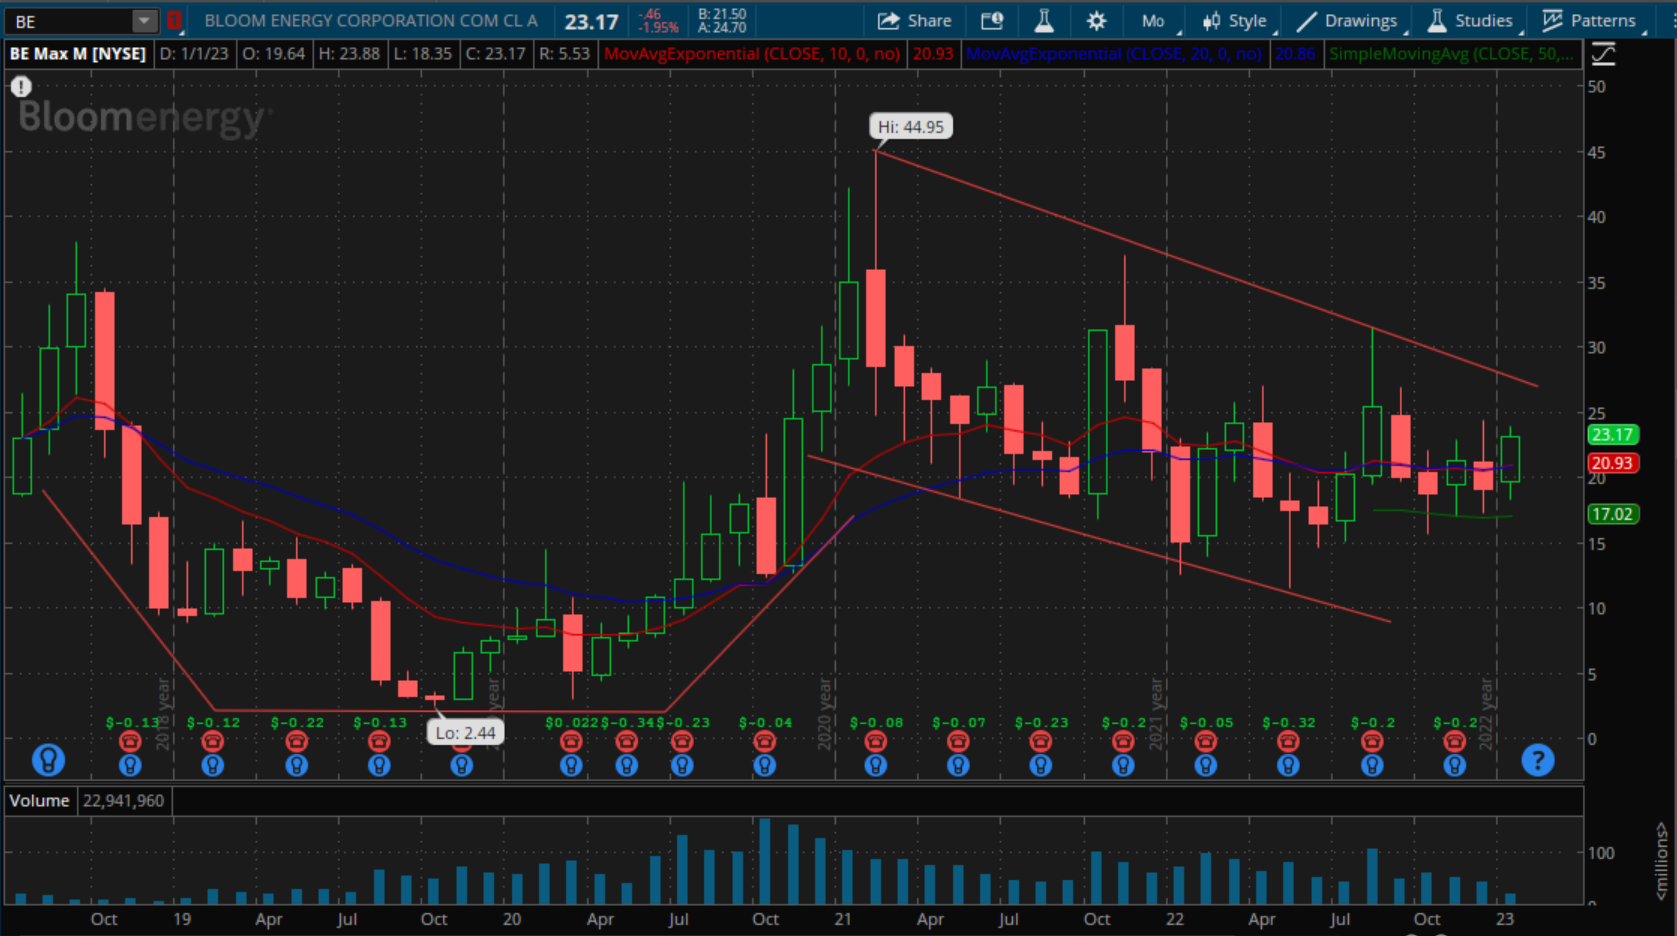Click the earnings phone icon under $-0.12
The width and height of the screenshot is (1677, 936).
pos(212,741)
